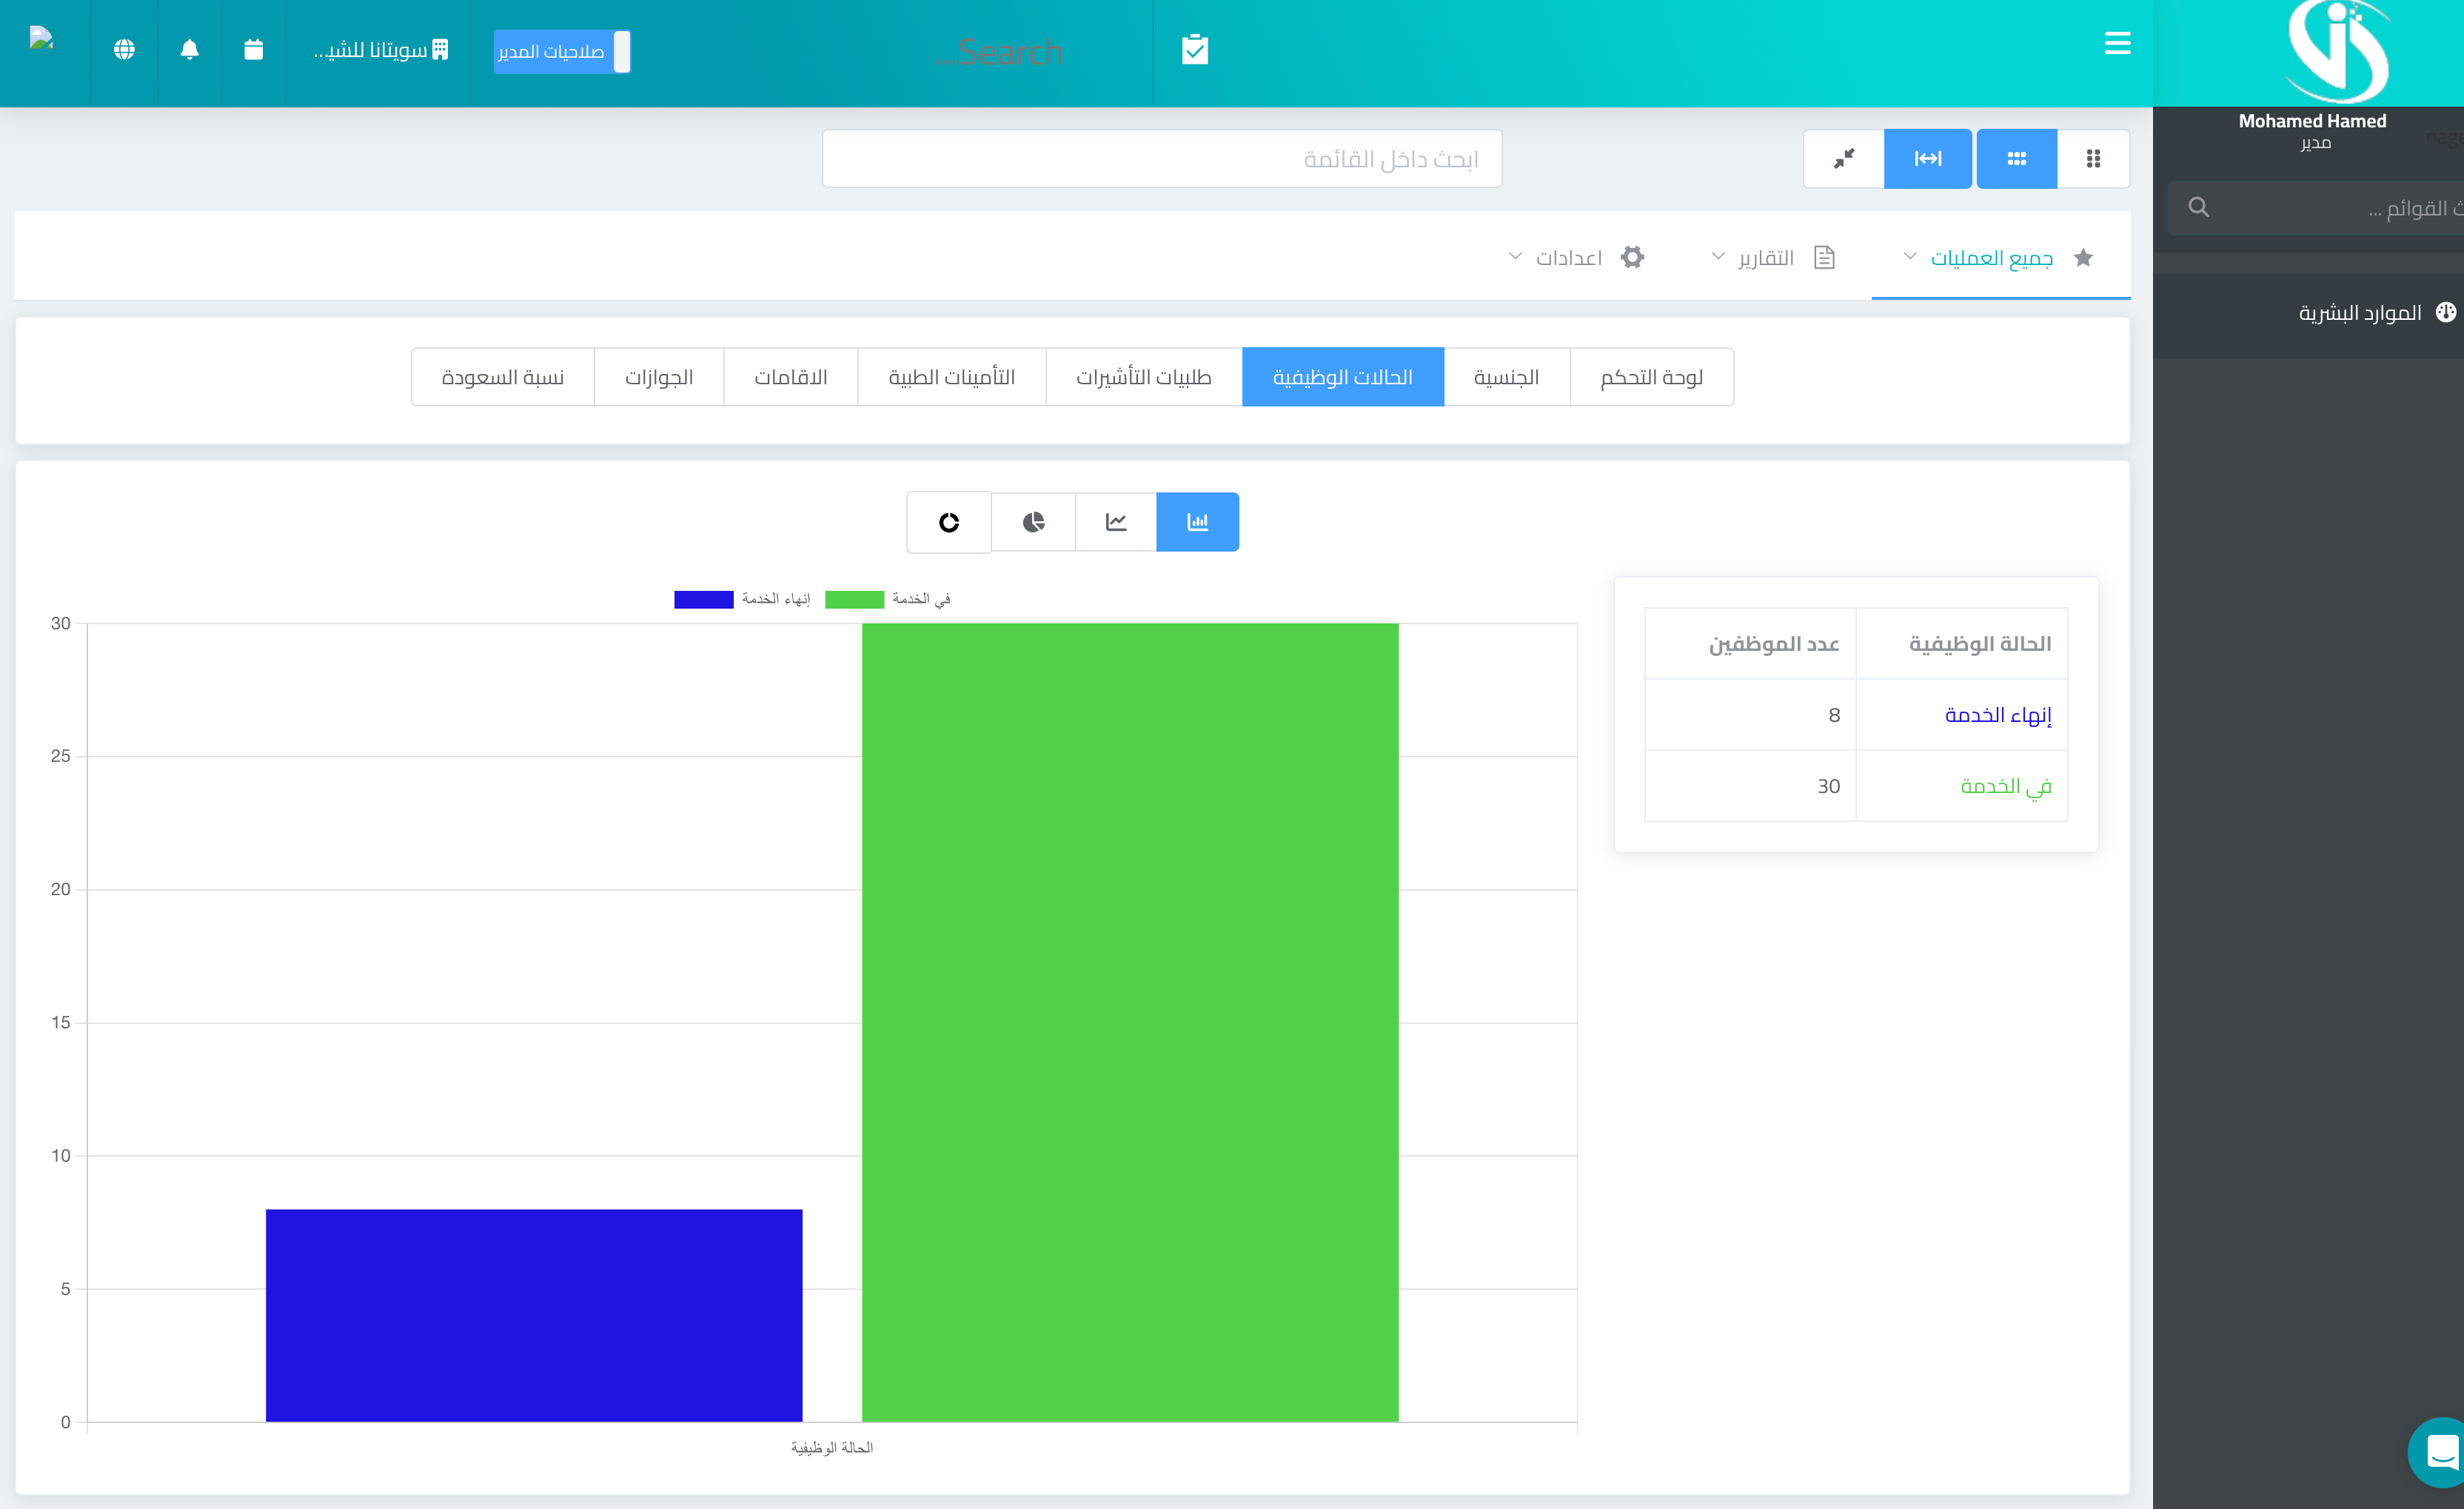Expand the اعدادات dropdown menu
The image size is (2464, 1509).
(x=1568, y=258)
